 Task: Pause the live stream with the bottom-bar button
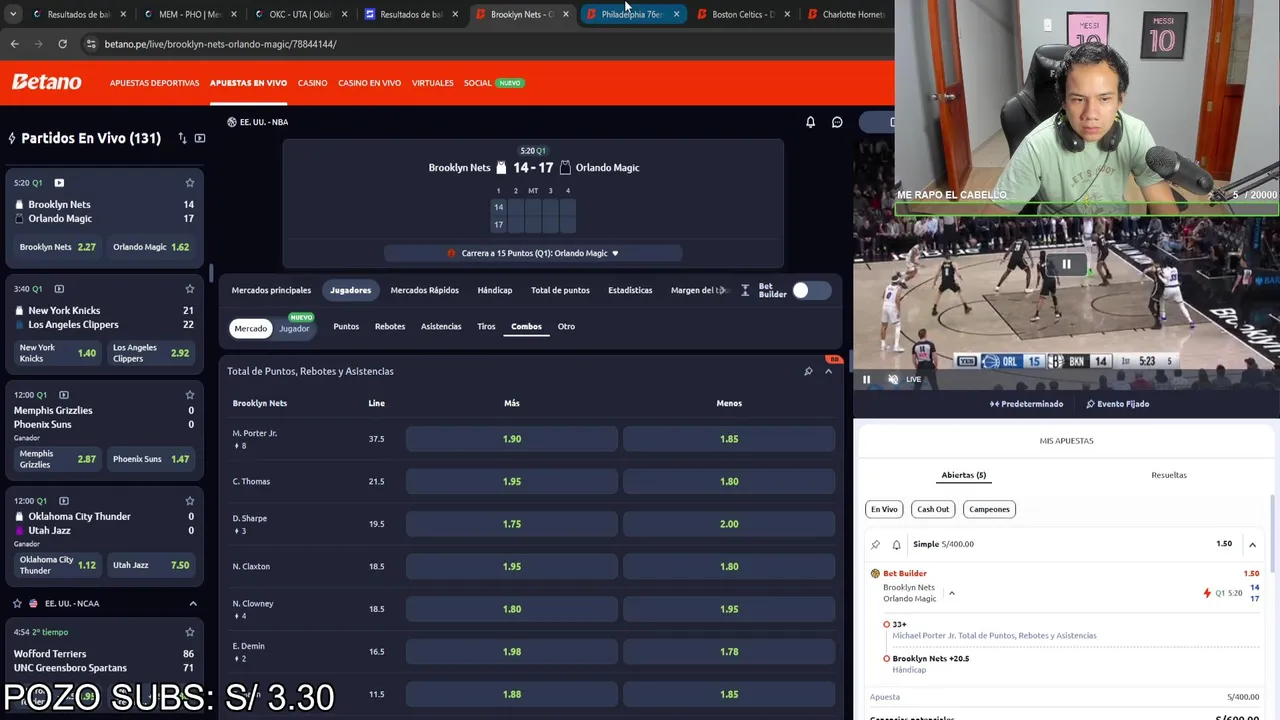coord(866,380)
